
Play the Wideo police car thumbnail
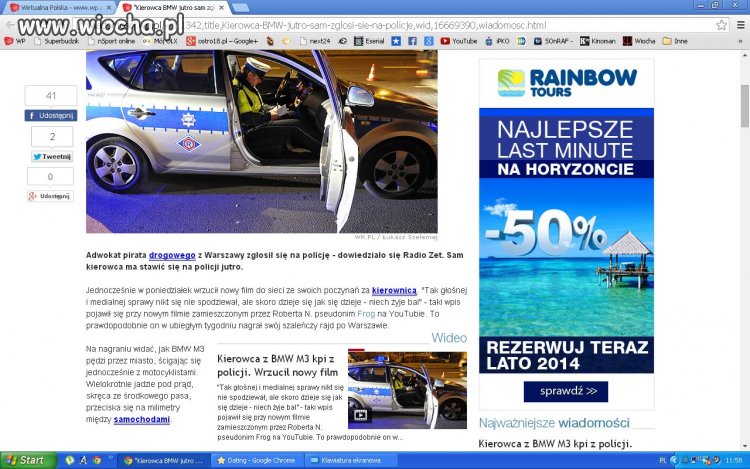tap(407, 390)
